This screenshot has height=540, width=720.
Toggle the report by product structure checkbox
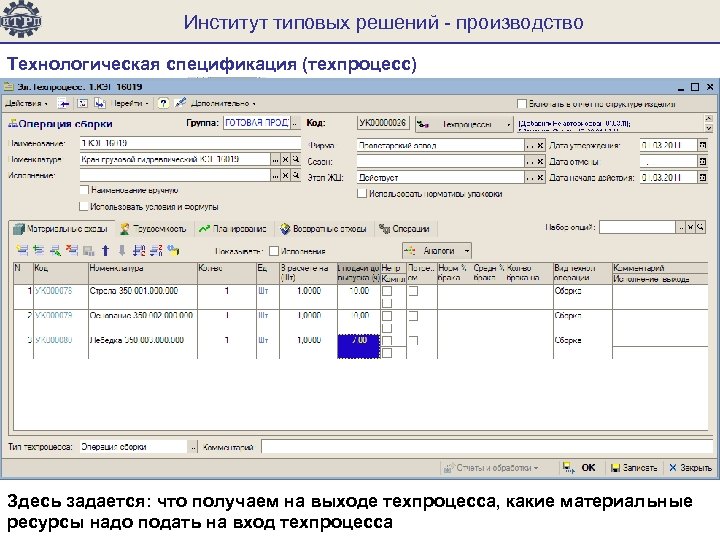click(x=522, y=104)
